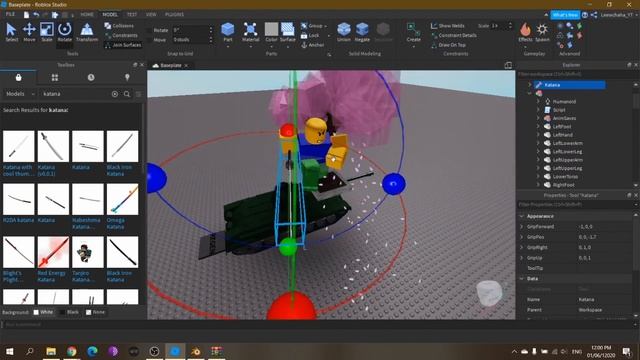The height and width of the screenshot is (360, 640).
Task: Insert a new Part
Action: pyautogui.click(x=228, y=32)
